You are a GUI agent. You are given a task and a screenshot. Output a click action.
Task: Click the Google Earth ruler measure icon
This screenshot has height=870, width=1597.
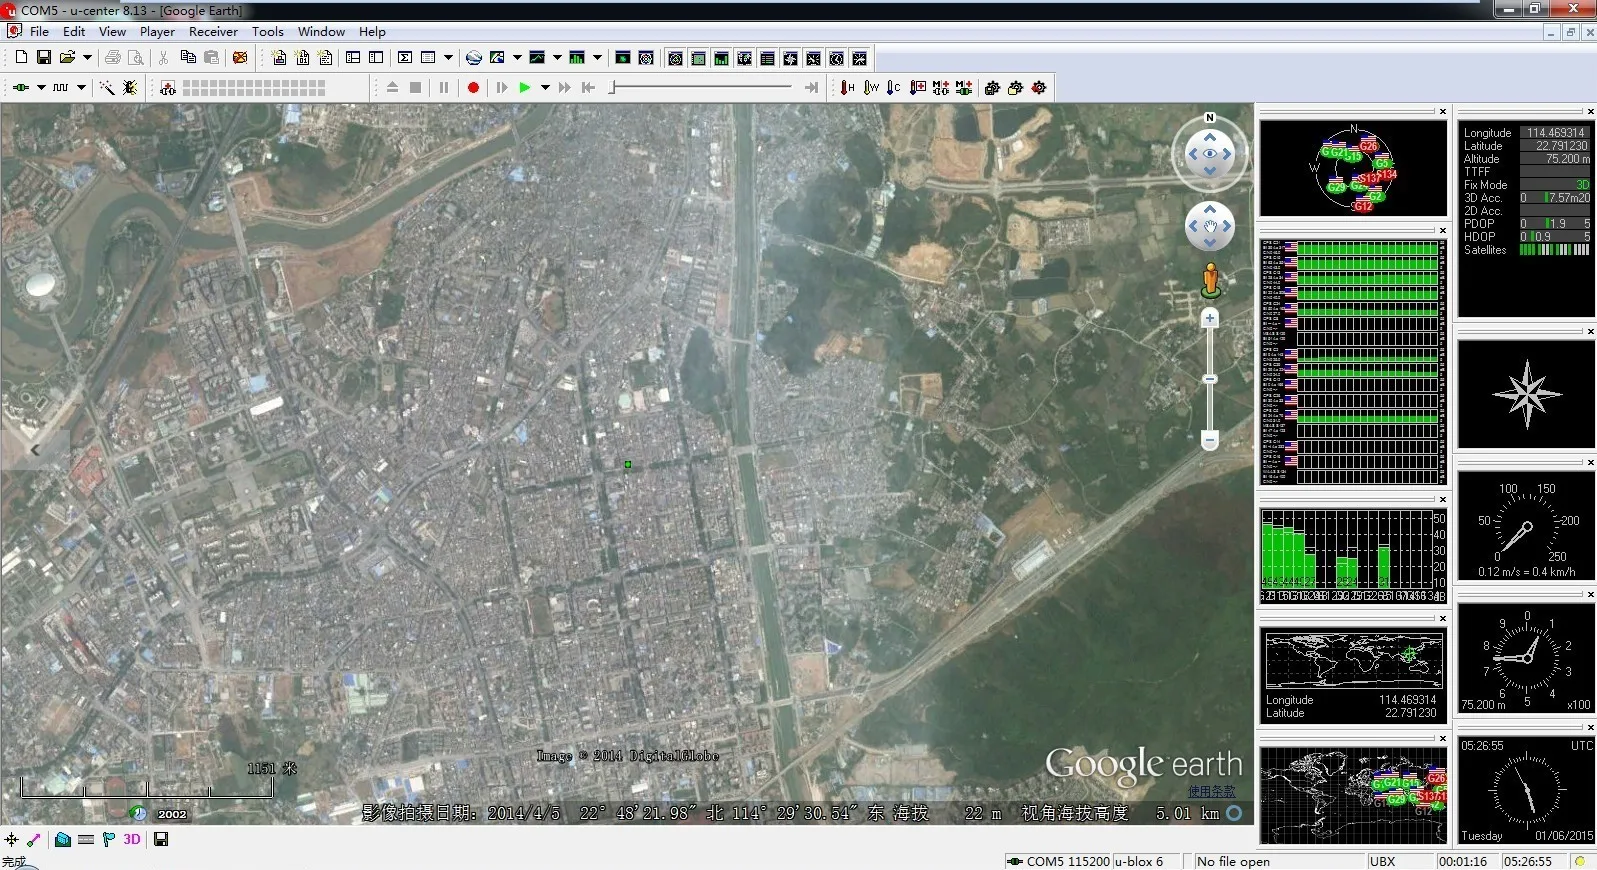coord(34,840)
